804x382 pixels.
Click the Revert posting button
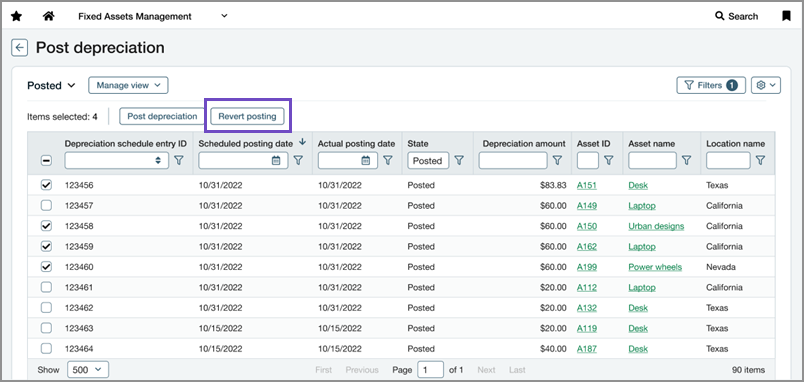[x=247, y=116]
